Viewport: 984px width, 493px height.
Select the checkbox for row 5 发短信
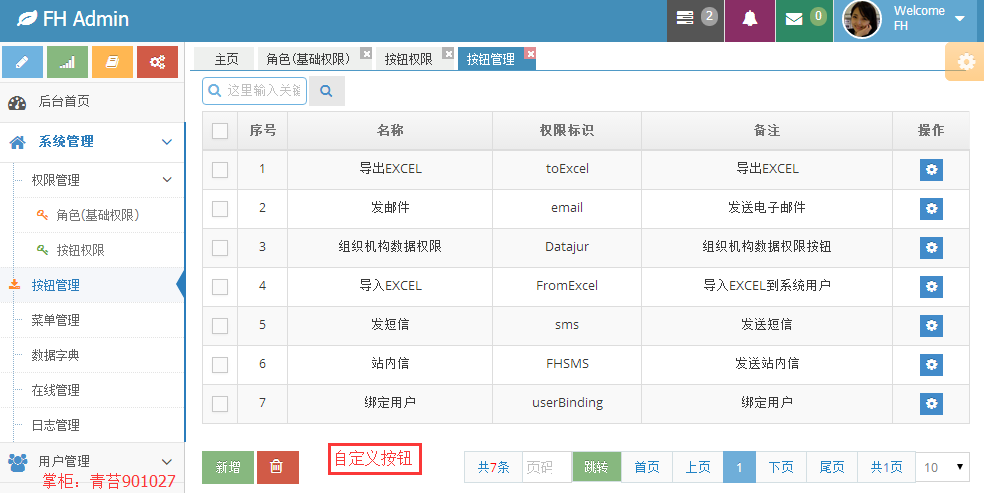(220, 326)
